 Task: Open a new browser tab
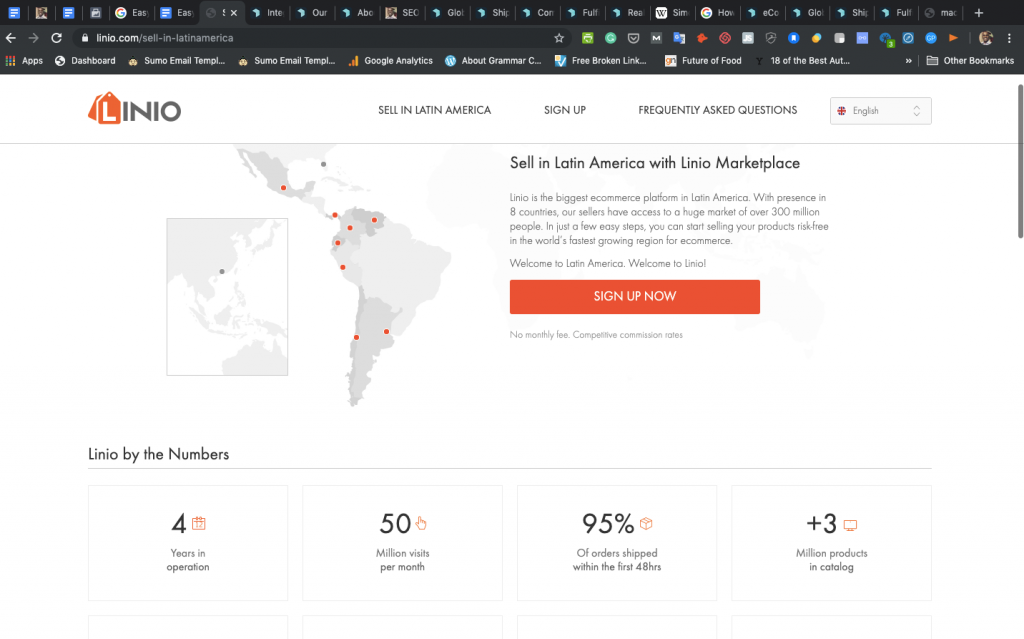click(978, 12)
